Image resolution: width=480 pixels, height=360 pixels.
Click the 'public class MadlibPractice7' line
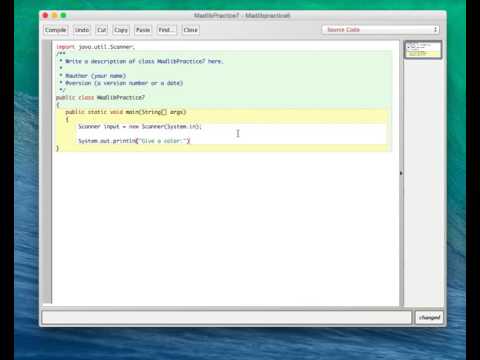coord(100,97)
